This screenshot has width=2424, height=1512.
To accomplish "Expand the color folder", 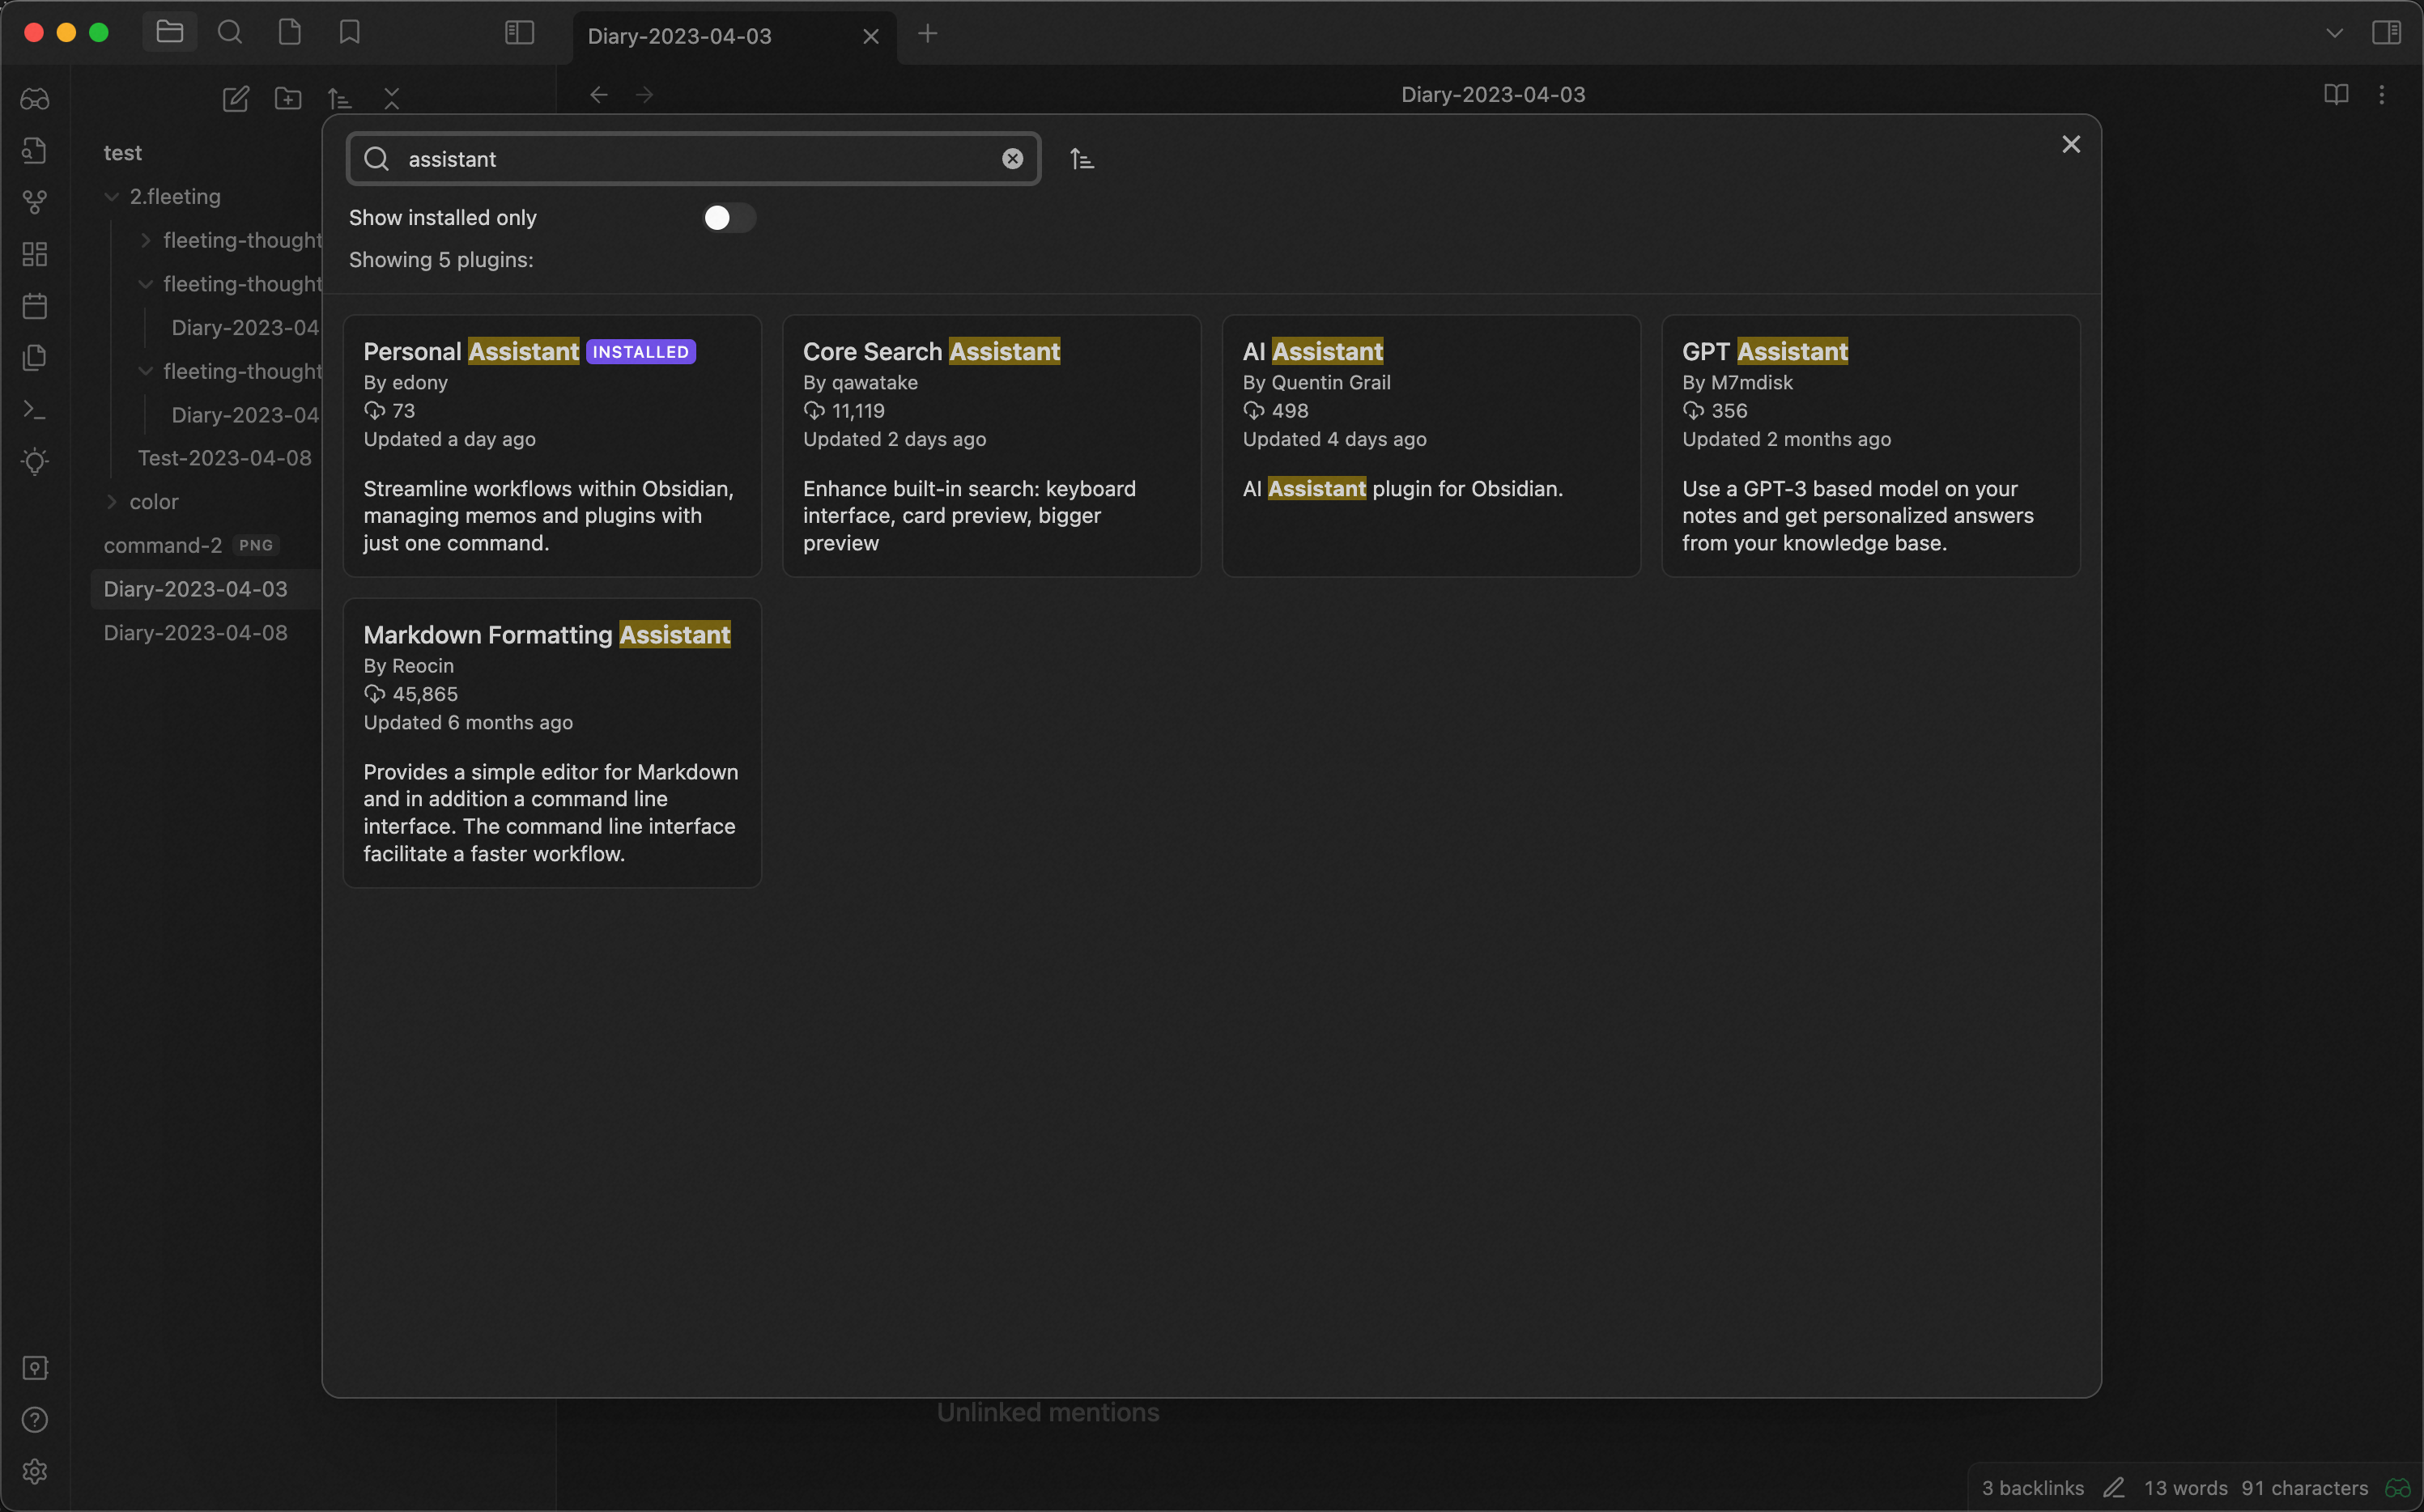I will click(112, 502).
